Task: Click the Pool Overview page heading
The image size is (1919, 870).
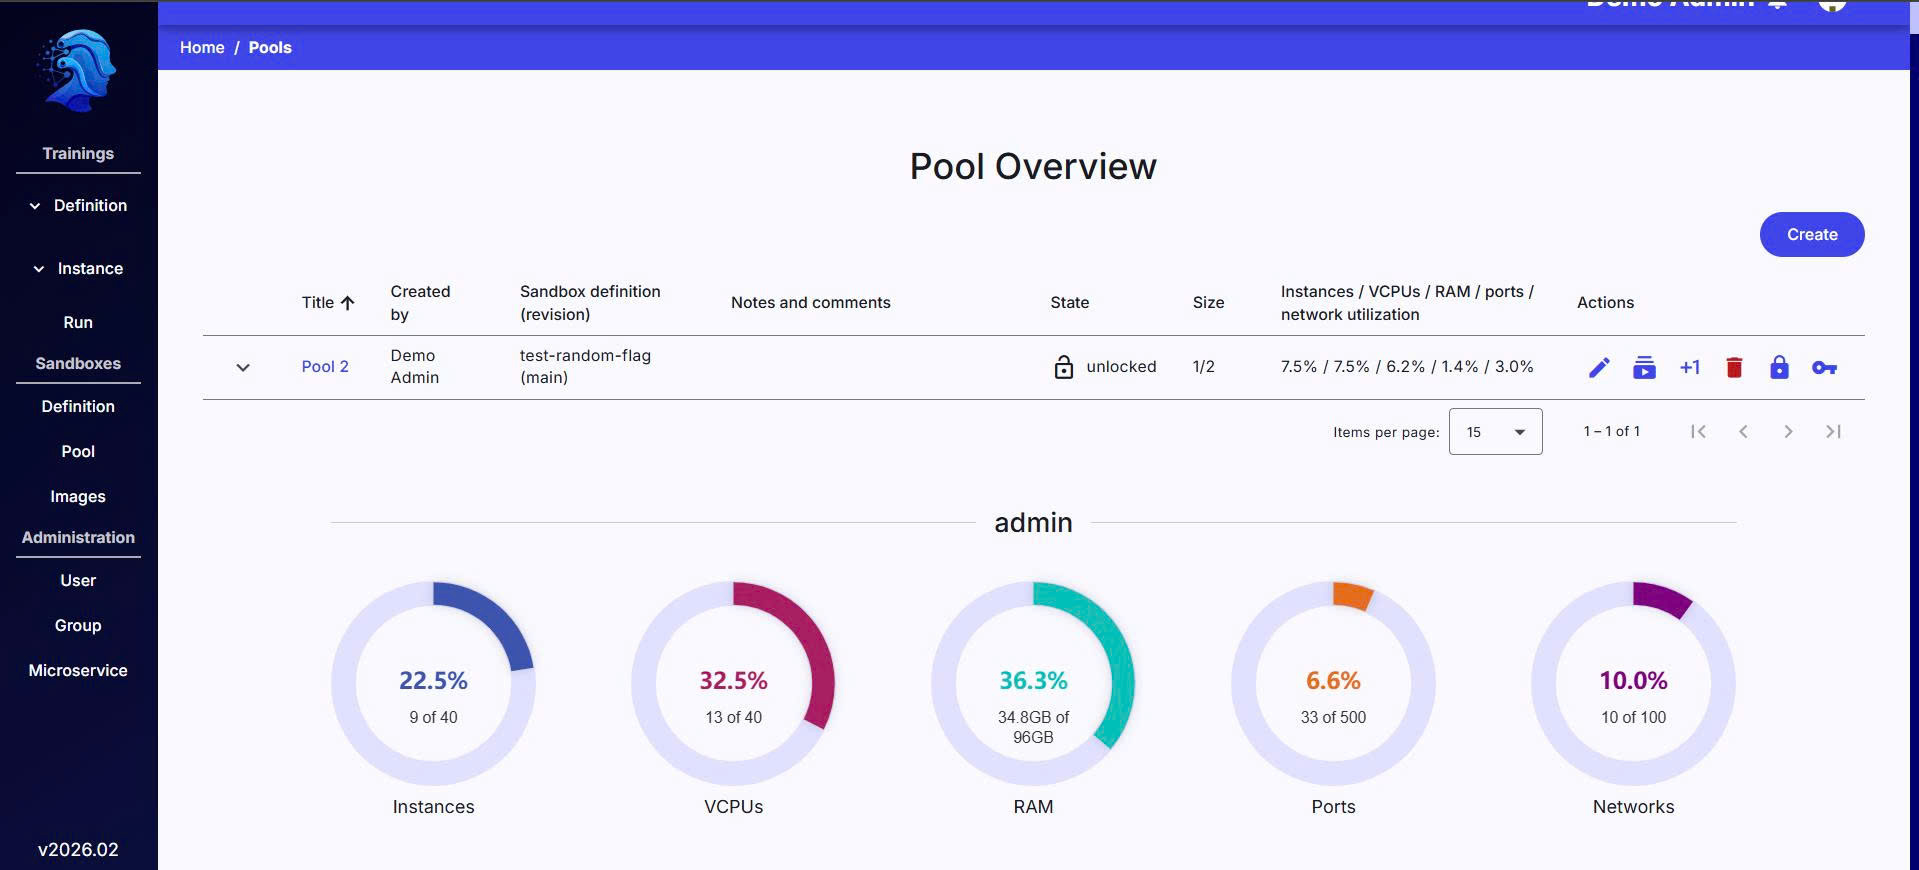Action: [x=1033, y=166]
